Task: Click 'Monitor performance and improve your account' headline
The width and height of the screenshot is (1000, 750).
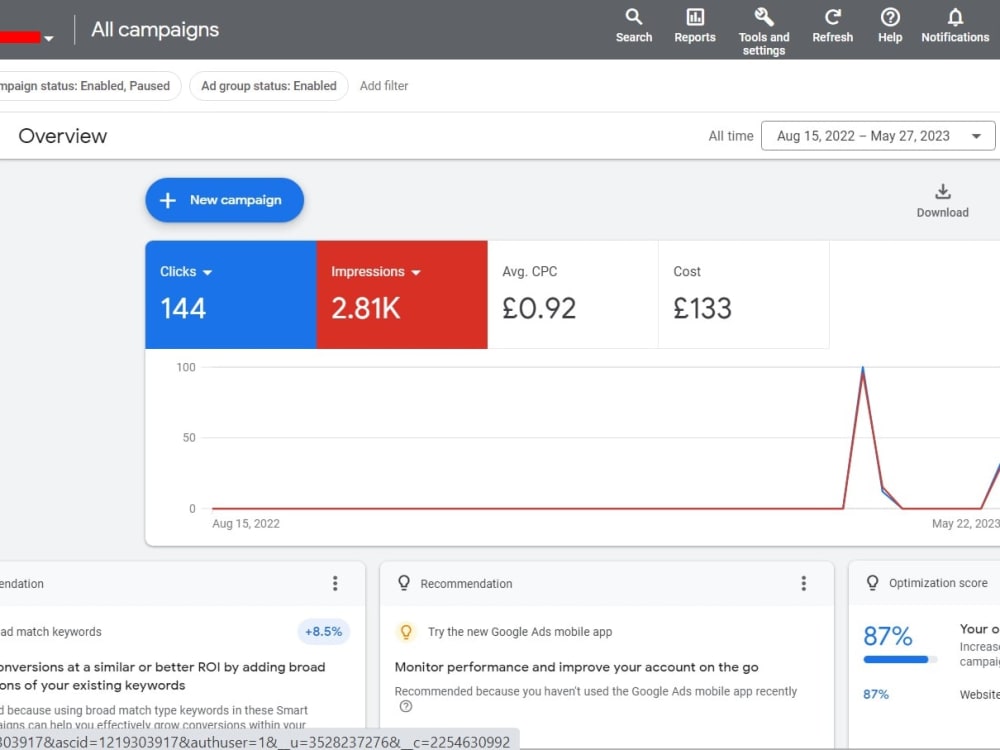Action: [576, 666]
